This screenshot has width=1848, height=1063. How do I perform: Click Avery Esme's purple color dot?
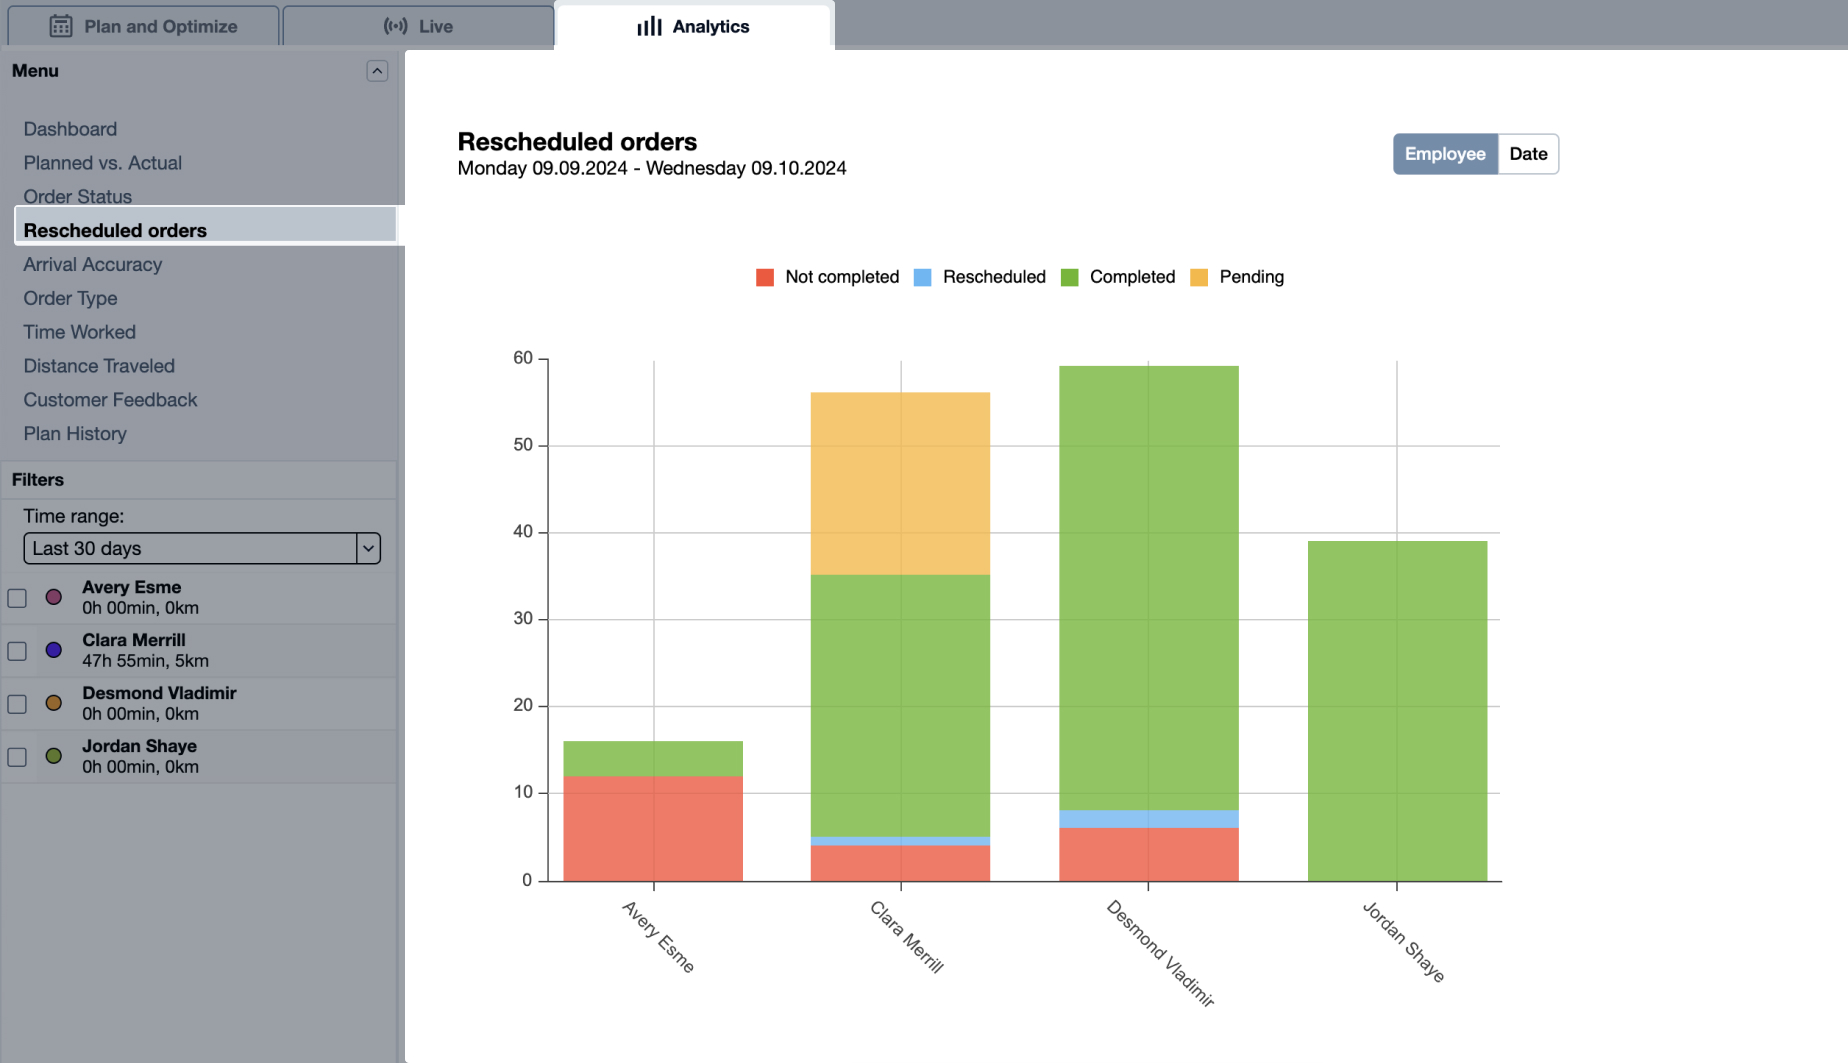(53, 597)
